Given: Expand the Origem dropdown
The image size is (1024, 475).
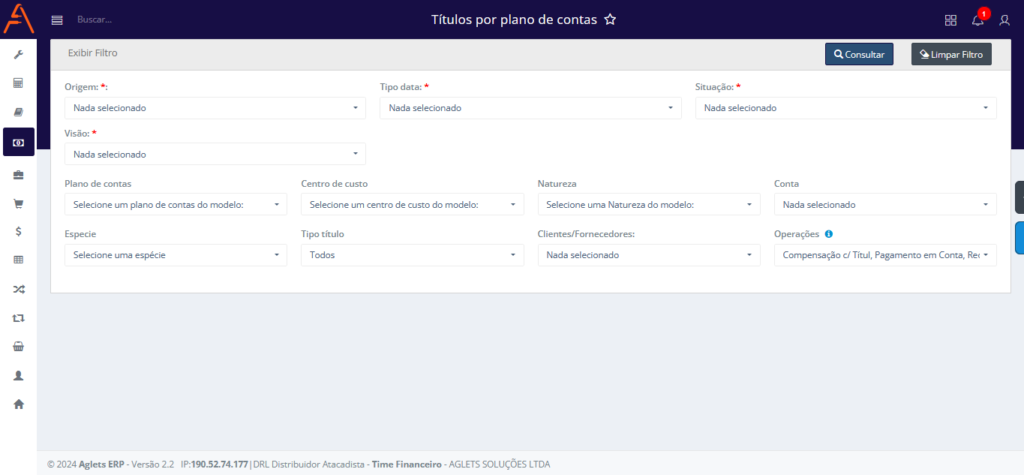Looking at the screenshot, I should tap(215, 108).
